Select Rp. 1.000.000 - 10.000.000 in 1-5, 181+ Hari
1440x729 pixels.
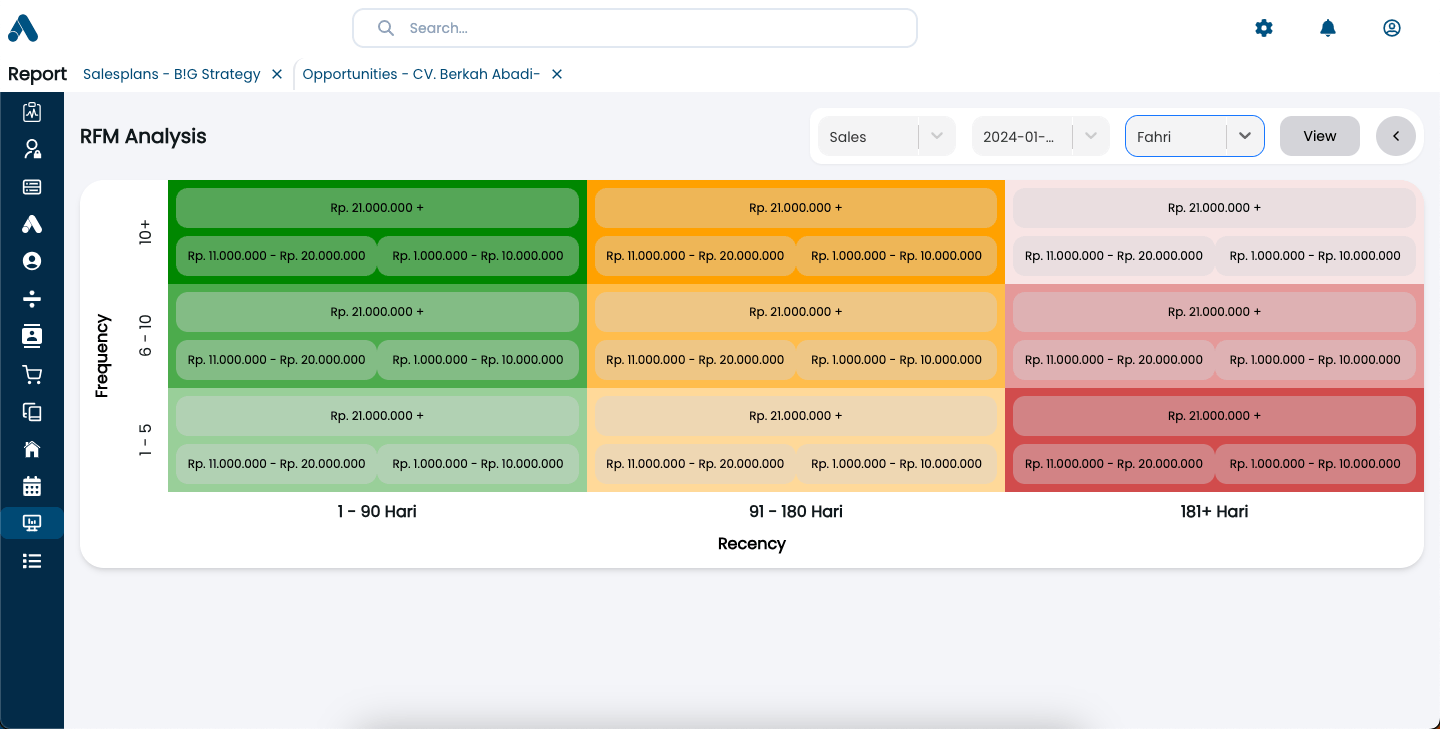tap(1315, 464)
